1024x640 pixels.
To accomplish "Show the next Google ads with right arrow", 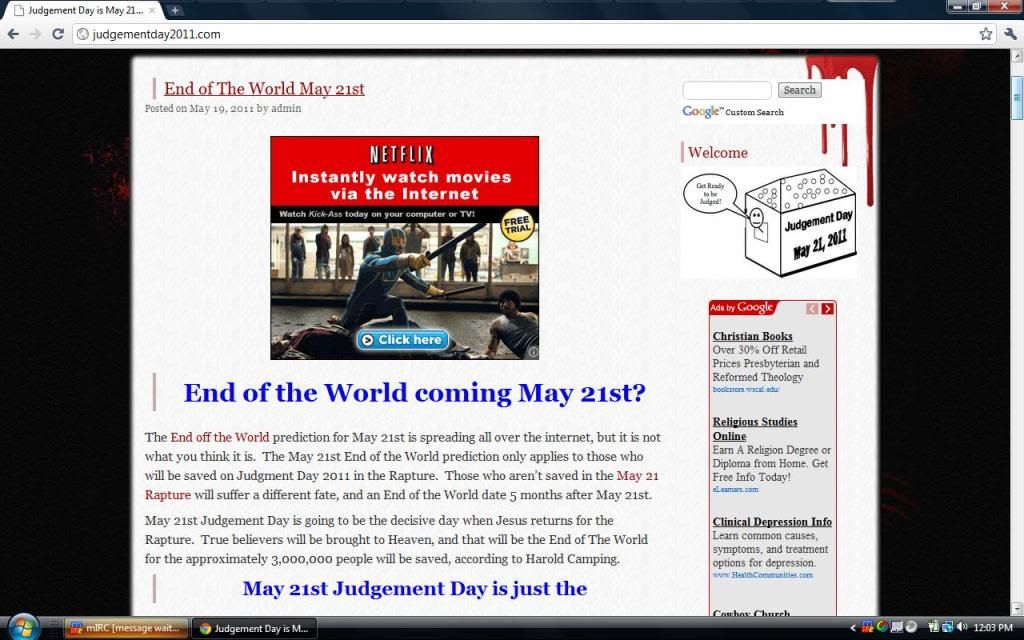I will tap(827, 309).
